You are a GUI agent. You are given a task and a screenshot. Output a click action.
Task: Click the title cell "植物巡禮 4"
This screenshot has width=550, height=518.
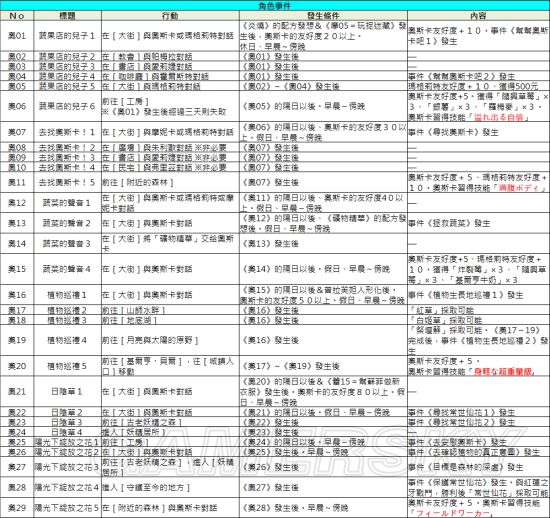(67, 340)
